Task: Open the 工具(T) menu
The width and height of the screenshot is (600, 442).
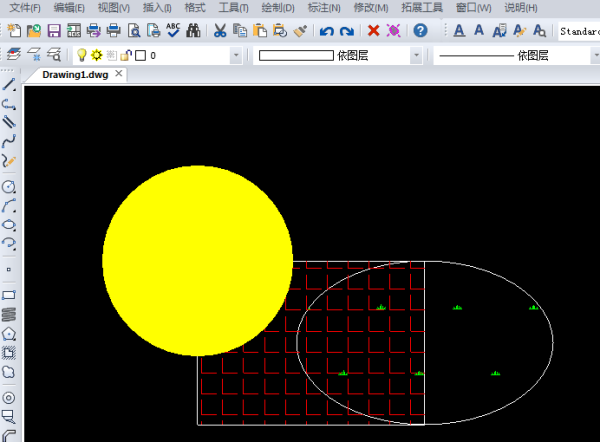Action: click(x=233, y=8)
